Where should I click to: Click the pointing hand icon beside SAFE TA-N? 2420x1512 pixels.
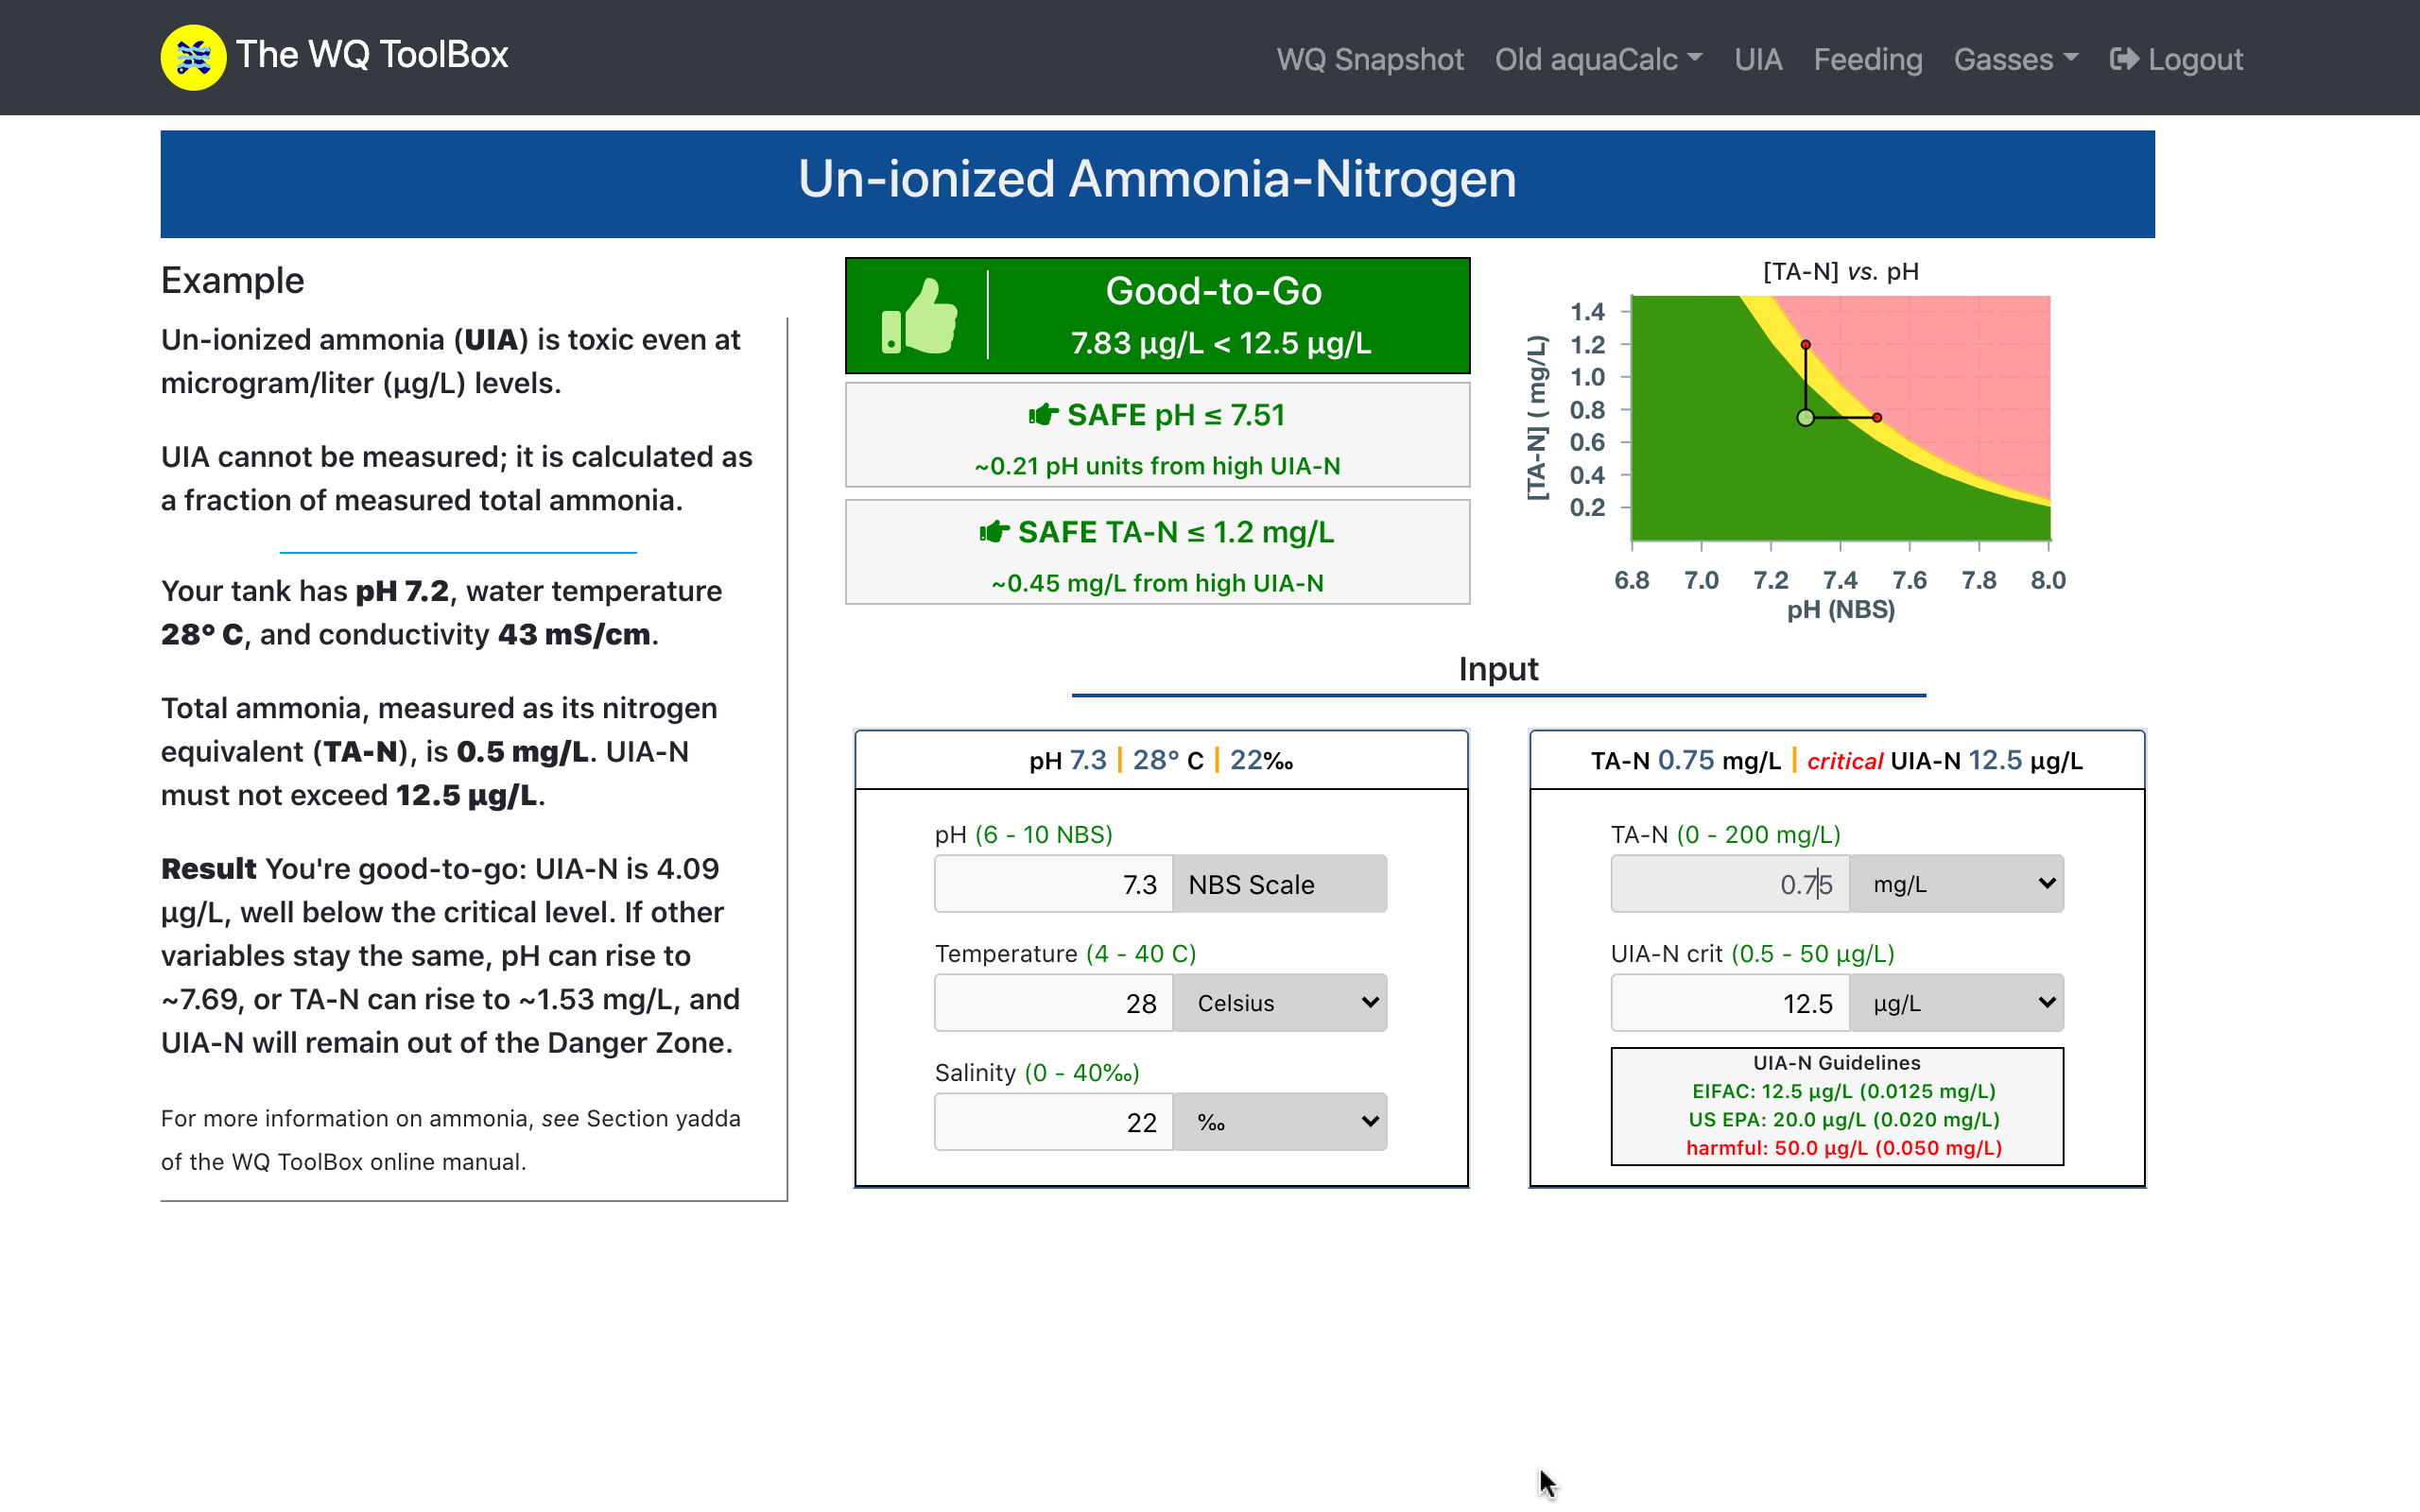(994, 532)
